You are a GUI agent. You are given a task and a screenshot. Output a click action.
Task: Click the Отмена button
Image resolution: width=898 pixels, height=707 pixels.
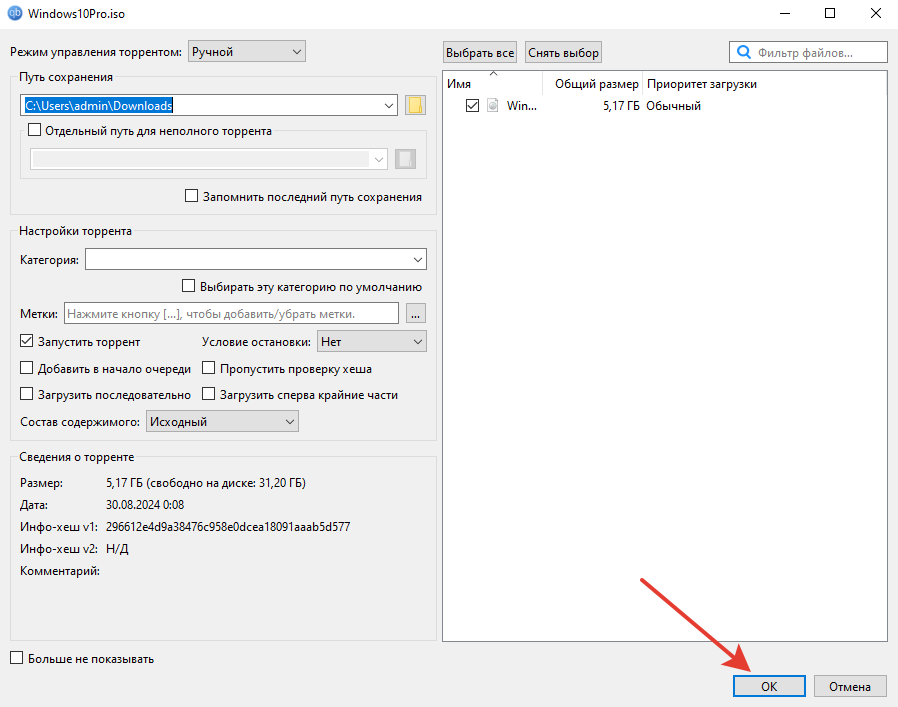click(x=850, y=686)
